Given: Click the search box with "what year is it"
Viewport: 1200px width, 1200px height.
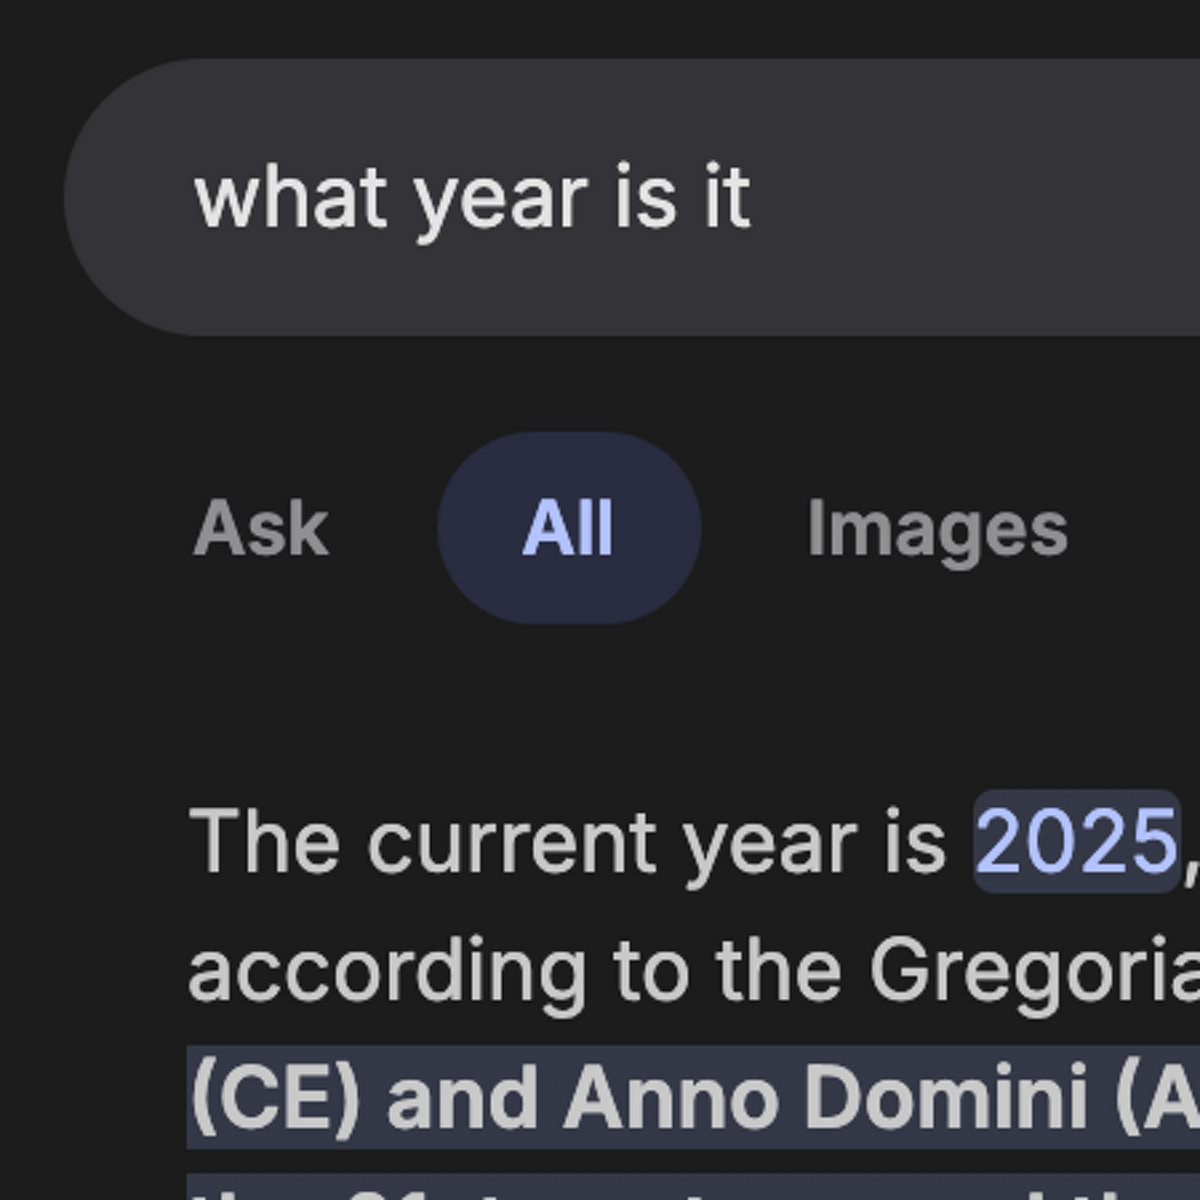Looking at the screenshot, I should pos(640,197).
